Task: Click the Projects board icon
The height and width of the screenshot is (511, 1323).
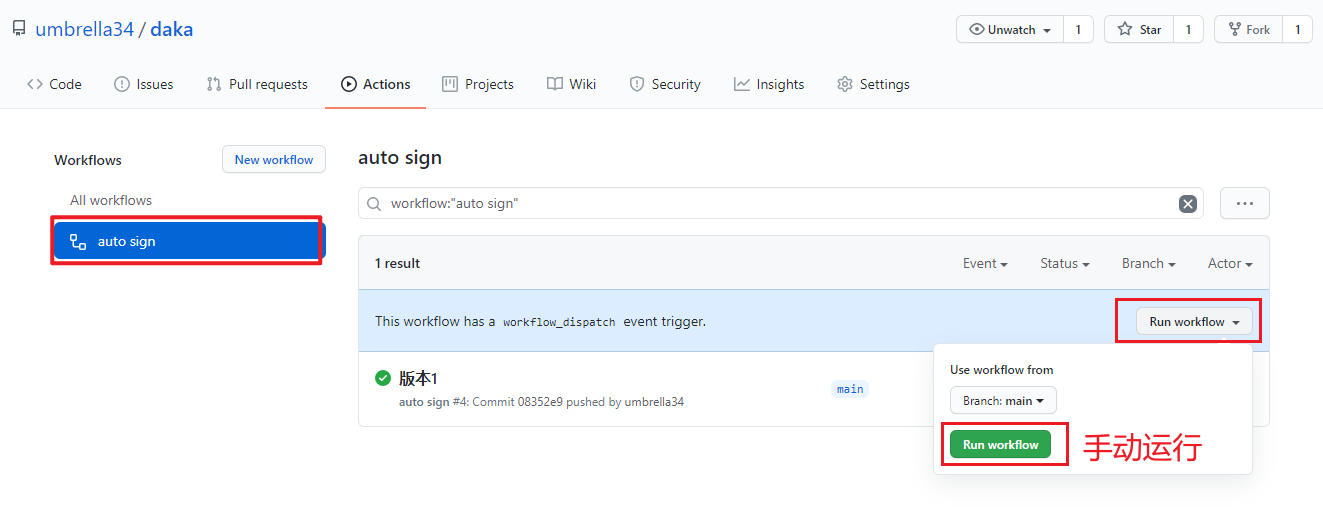Action: click(450, 84)
